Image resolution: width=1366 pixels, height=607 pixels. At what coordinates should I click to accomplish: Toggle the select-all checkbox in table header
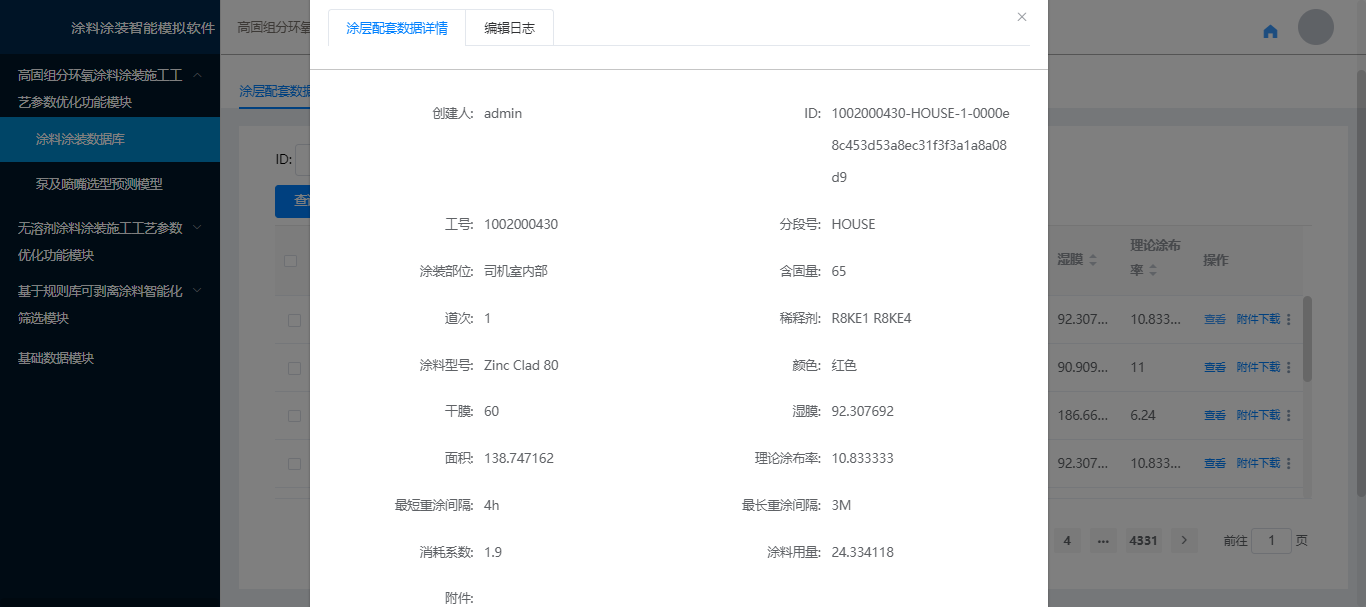point(291,261)
